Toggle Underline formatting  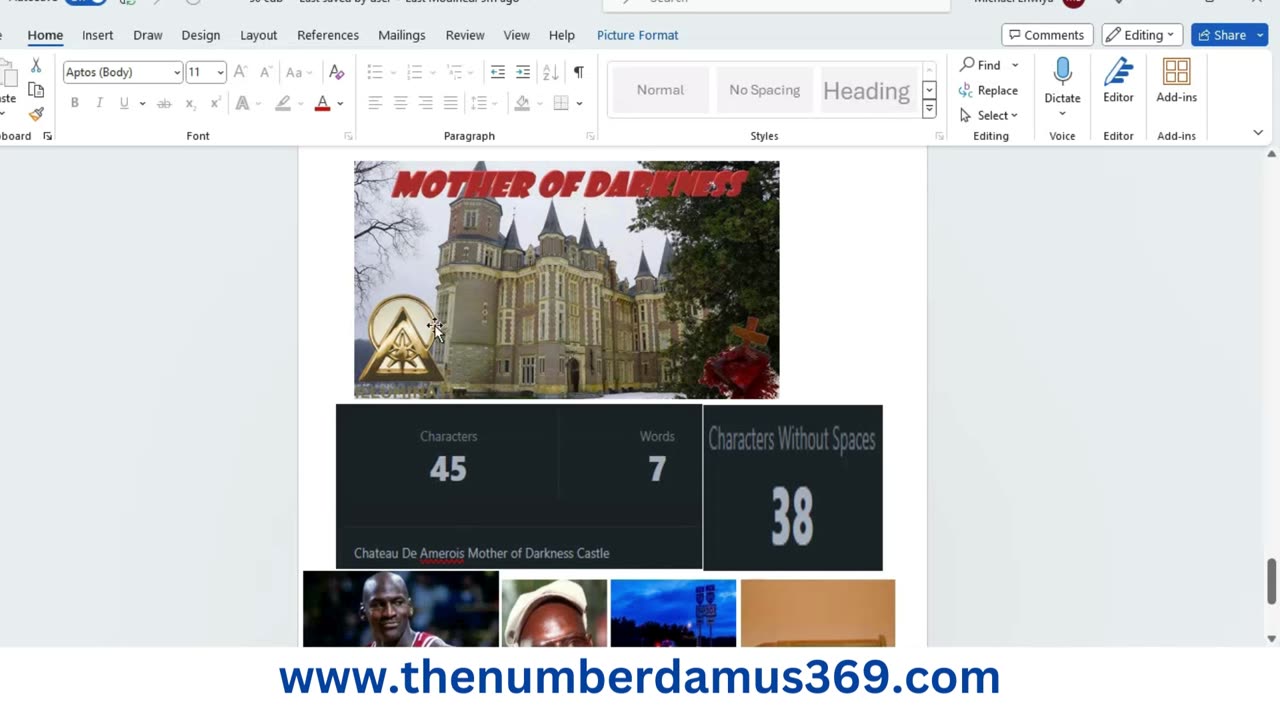tap(124, 103)
